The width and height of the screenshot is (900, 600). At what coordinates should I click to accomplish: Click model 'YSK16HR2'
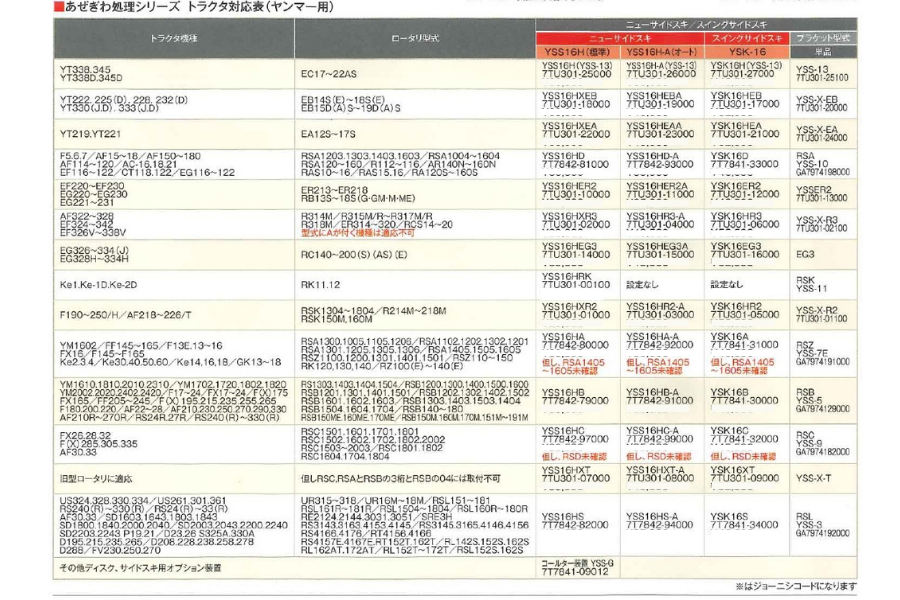[736, 306]
